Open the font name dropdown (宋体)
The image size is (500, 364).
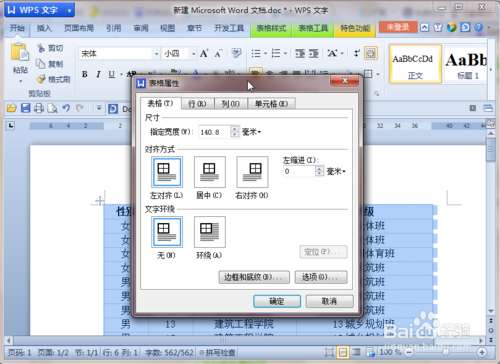point(156,54)
